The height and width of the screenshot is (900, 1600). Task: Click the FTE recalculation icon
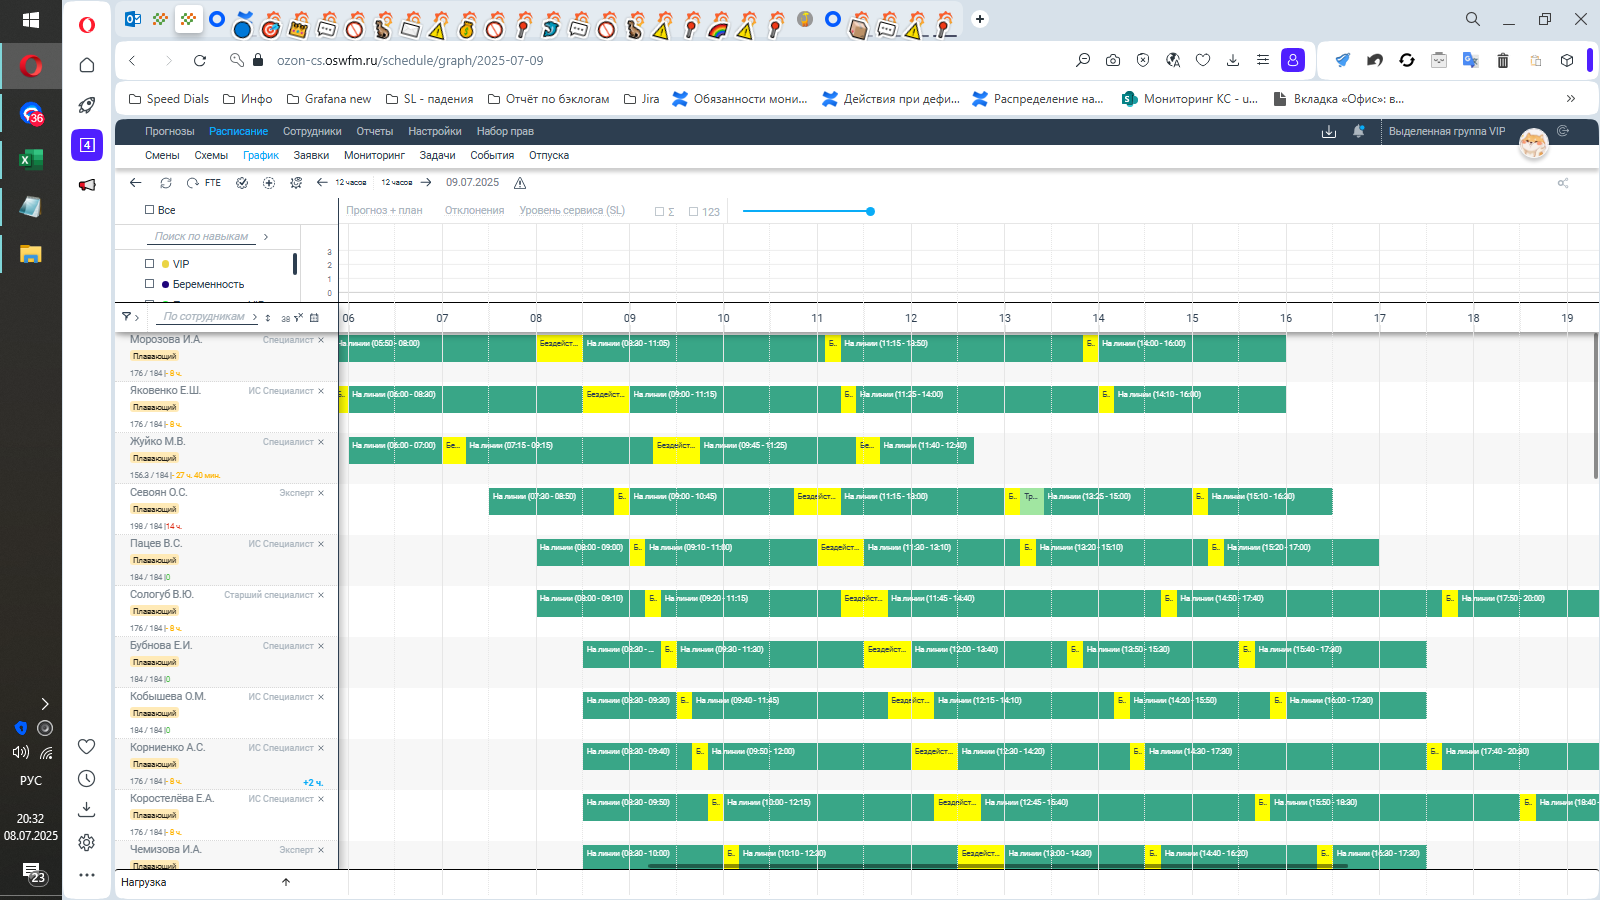point(192,183)
